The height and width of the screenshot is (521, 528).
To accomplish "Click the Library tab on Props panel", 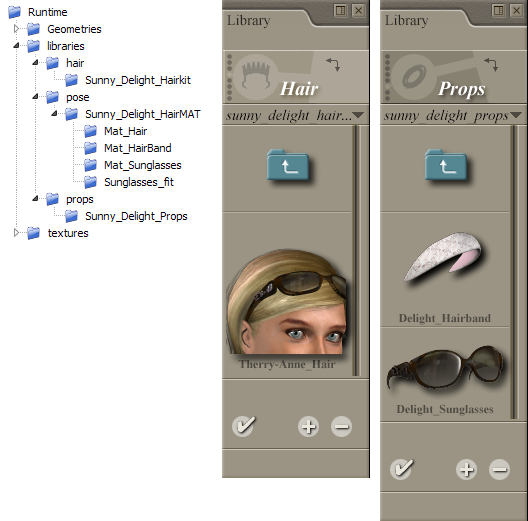I will tap(406, 21).
